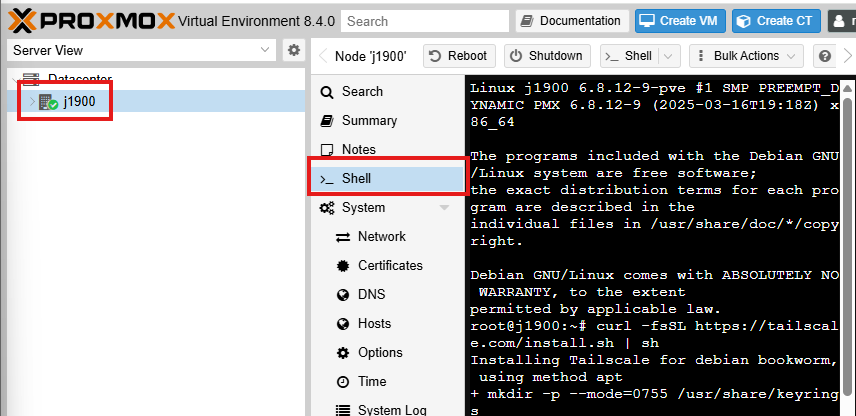Click the curl install command line
The width and height of the screenshot is (856, 416).
click(654, 335)
